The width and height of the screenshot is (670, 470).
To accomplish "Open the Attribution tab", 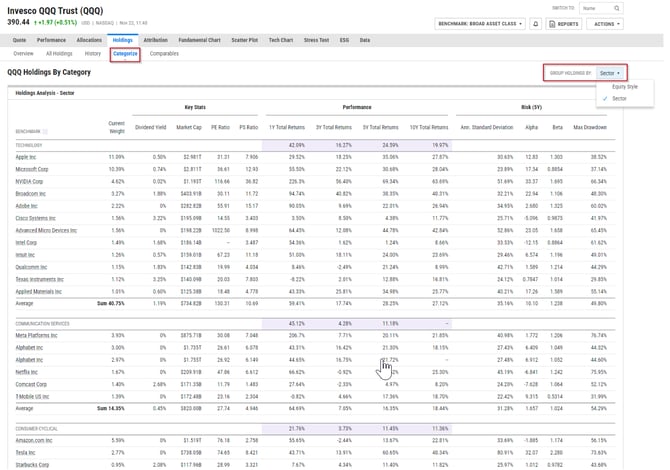I will [157, 41].
